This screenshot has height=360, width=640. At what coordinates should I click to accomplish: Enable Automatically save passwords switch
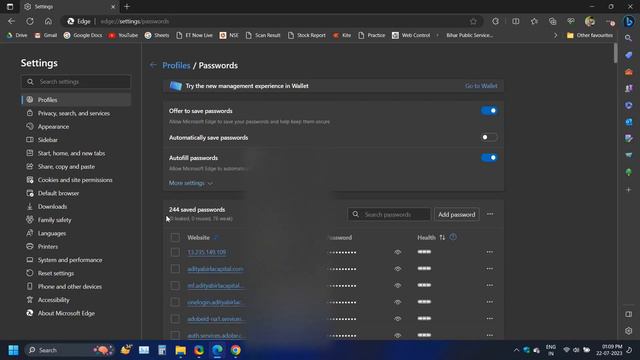[x=489, y=138]
